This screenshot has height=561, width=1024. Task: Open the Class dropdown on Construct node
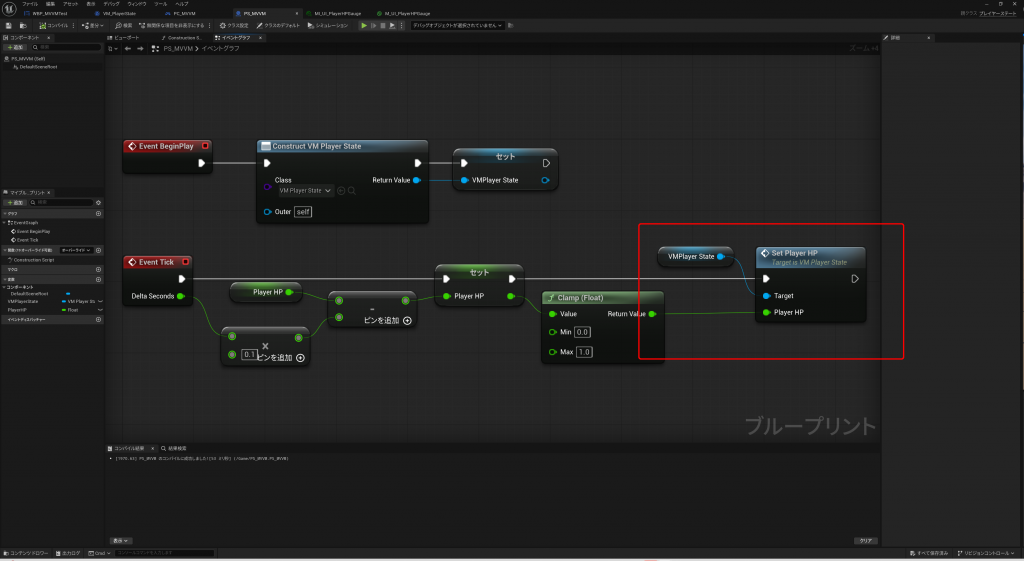[x=305, y=190]
